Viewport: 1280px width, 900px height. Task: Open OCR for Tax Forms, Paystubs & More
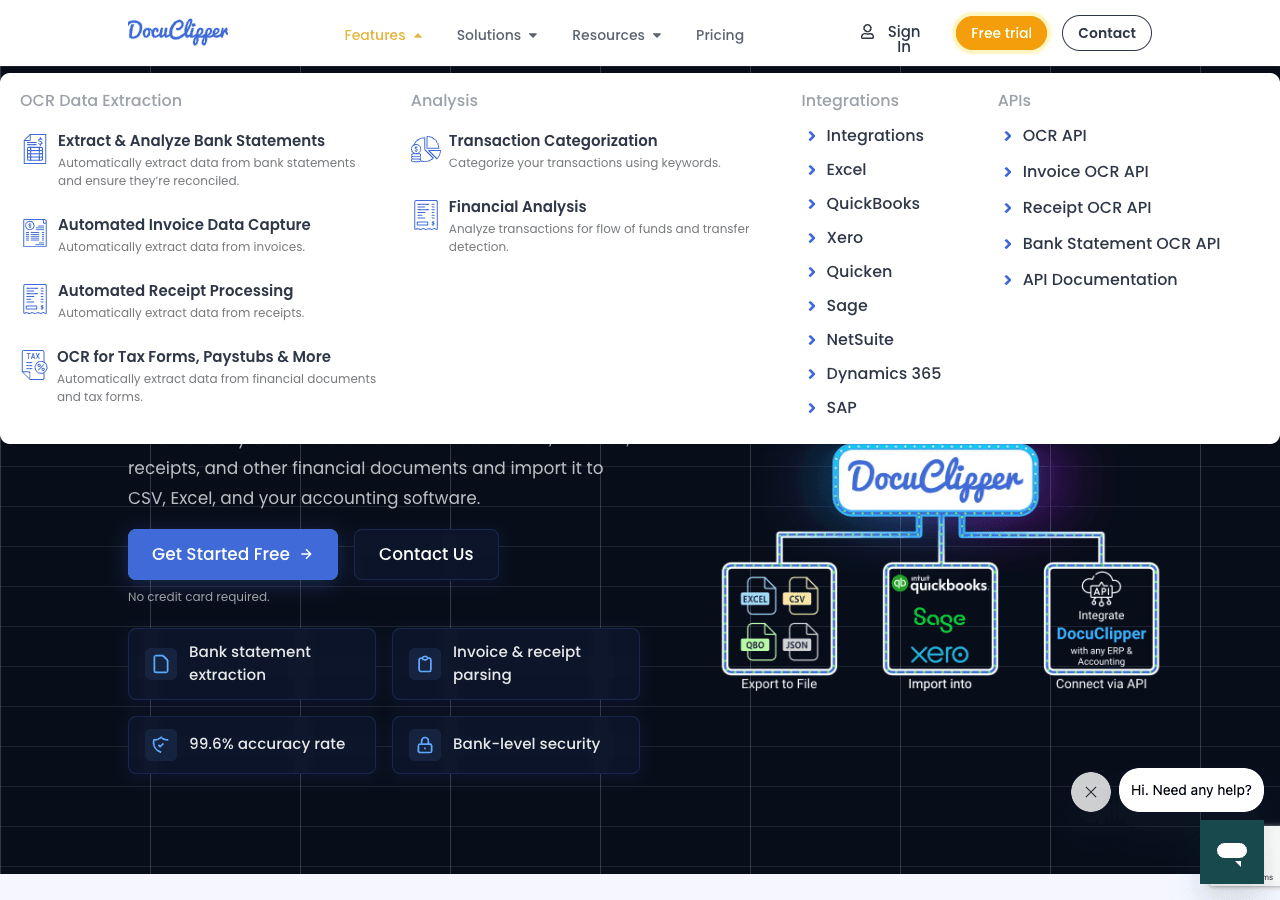coord(194,357)
